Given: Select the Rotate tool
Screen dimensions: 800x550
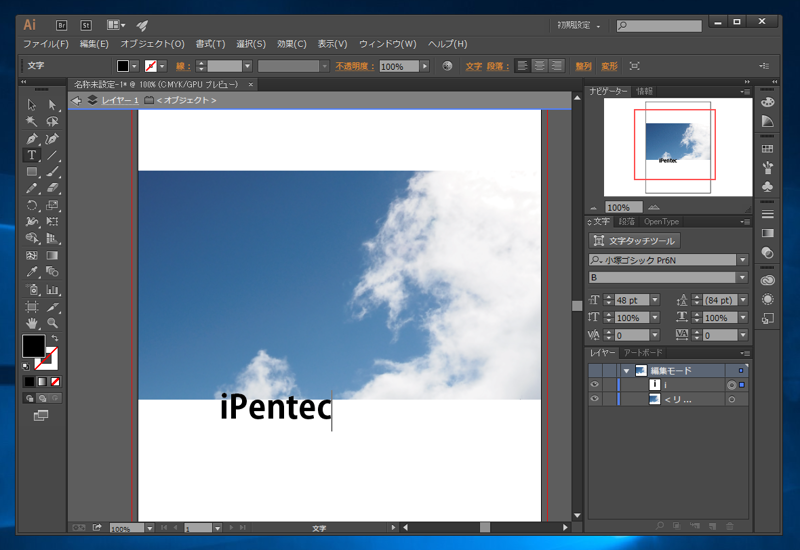Looking at the screenshot, I should [x=32, y=205].
